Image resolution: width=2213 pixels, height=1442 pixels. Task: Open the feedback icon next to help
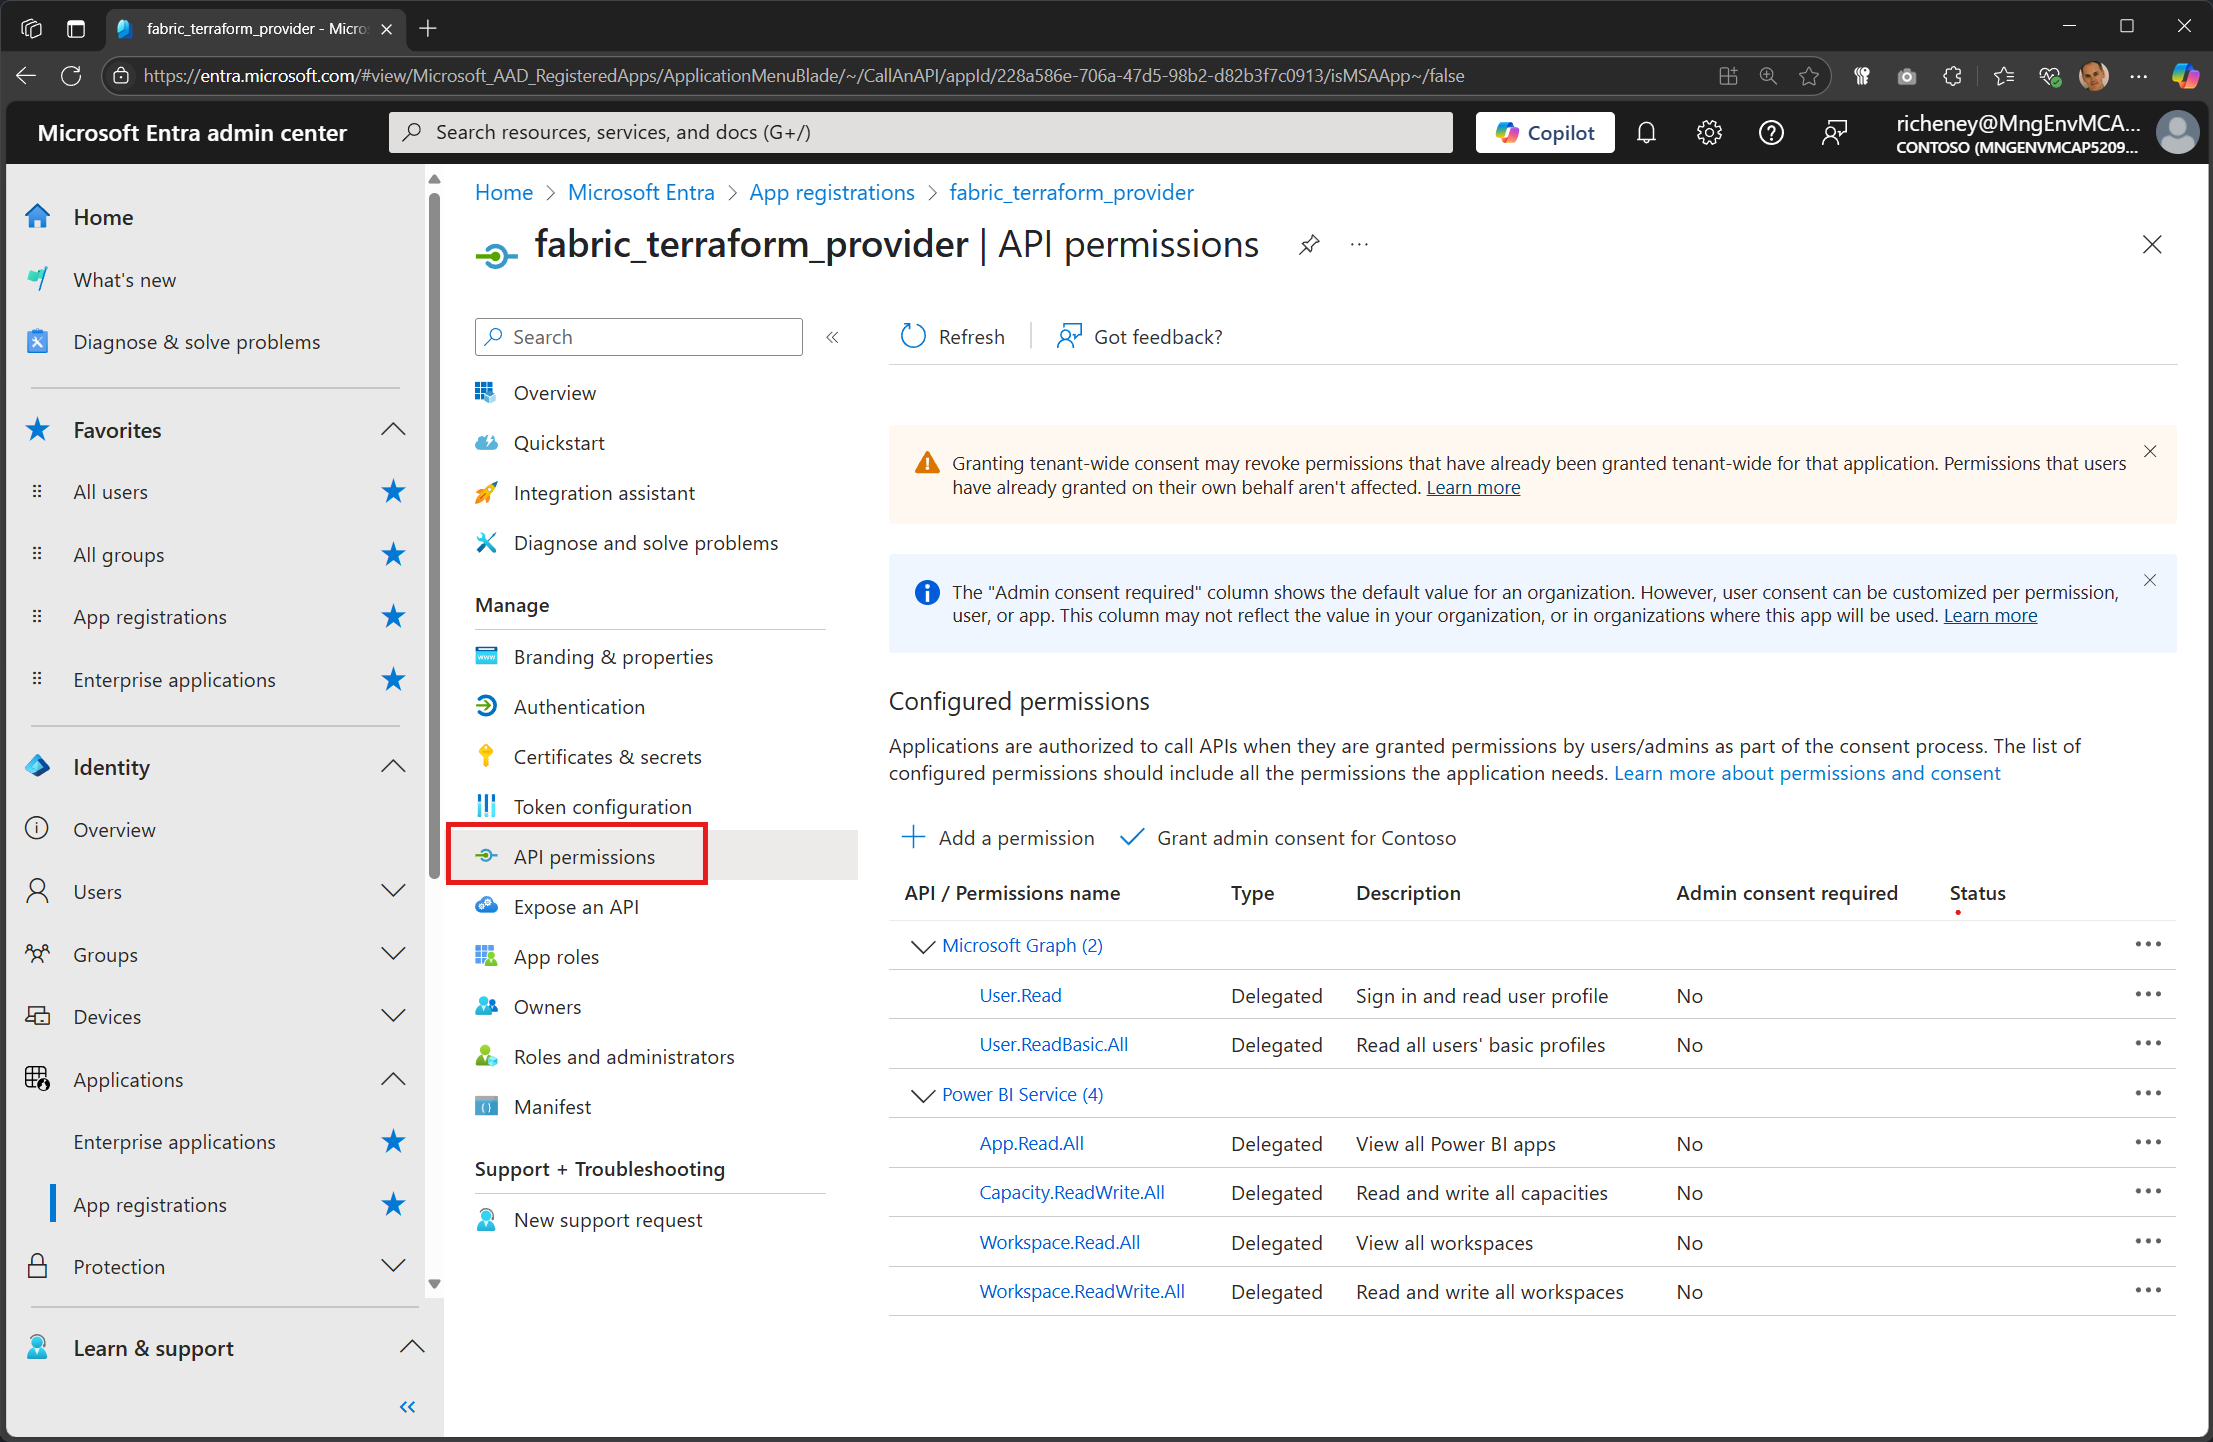[x=1835, y=132]
